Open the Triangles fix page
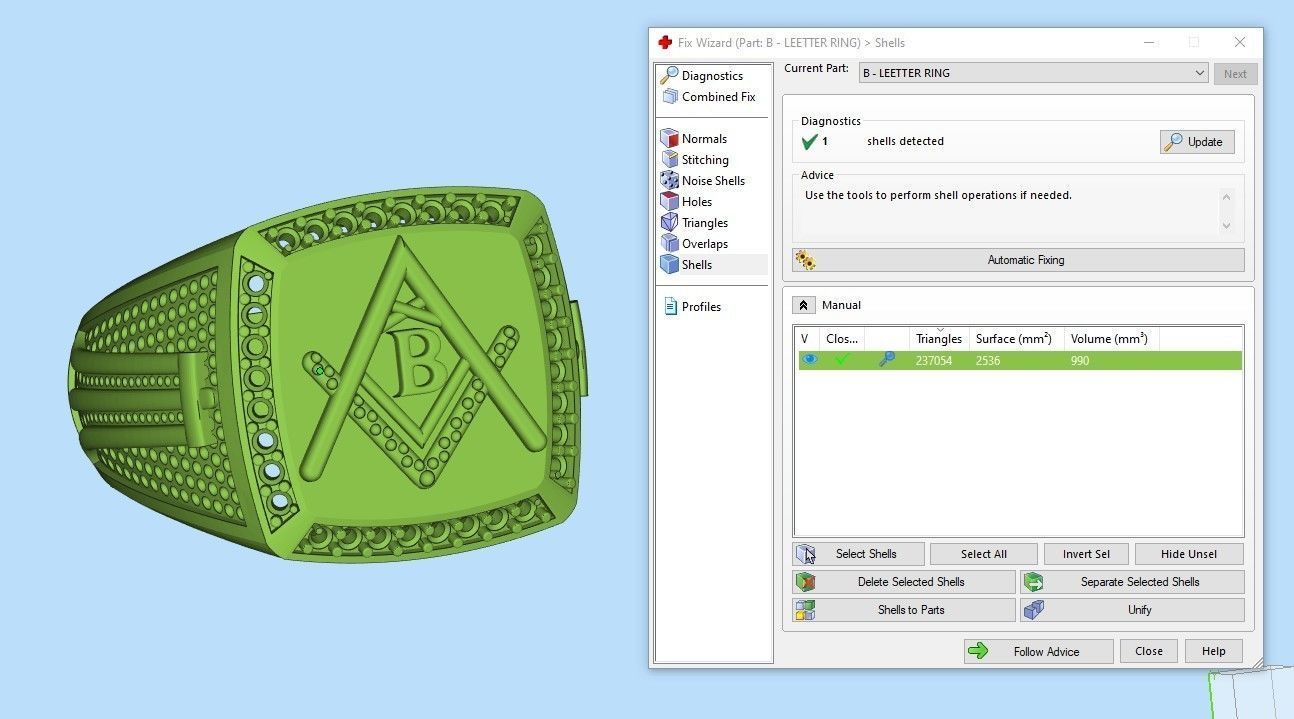 [x=705, y=223]
